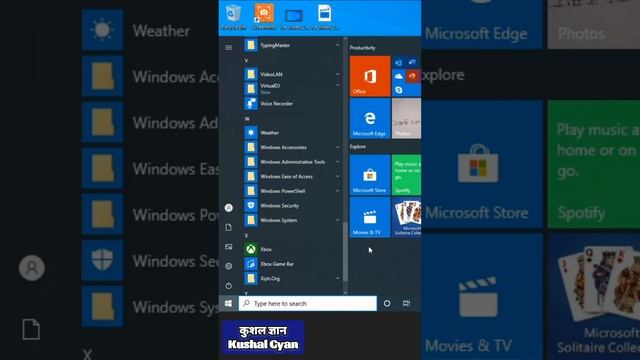Expand the Start menu hamburger navigation
This screenshot has height=360, width=640.
(229, 48)
